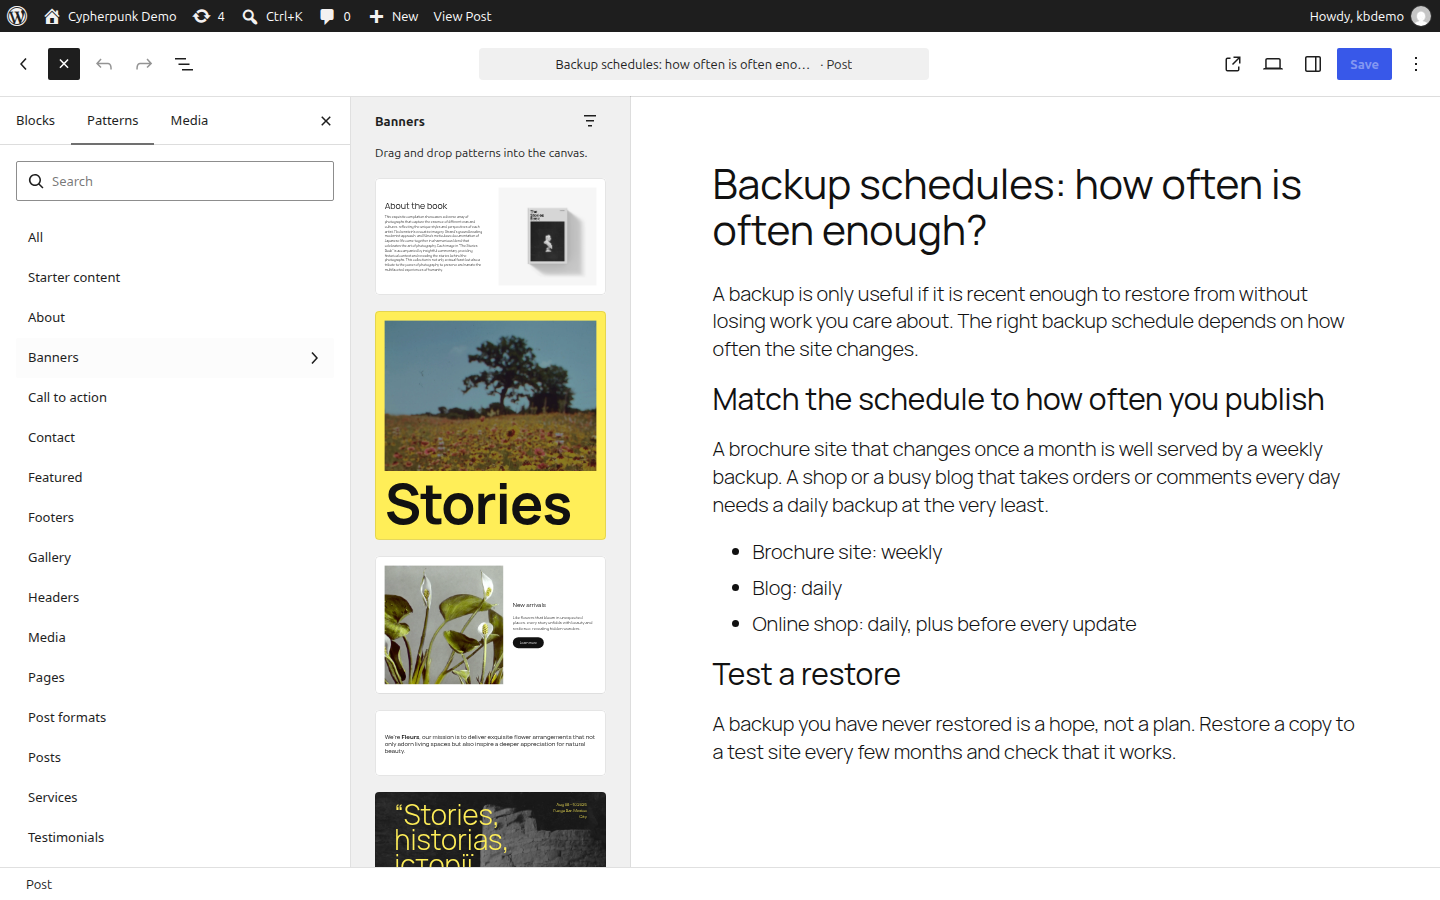Click the blue Save button
This screenshot has width=1440, height=900.
pos(1364,64)
